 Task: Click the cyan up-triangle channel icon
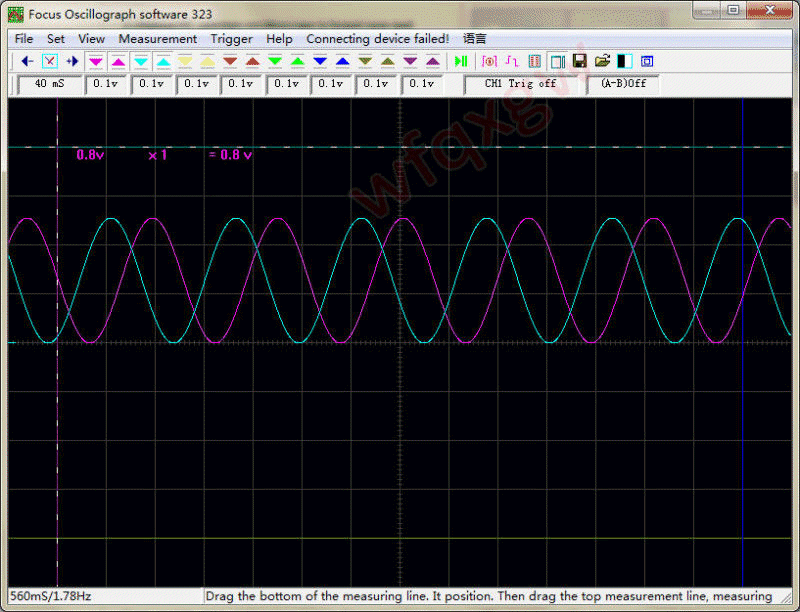click(x=163, y=61)
